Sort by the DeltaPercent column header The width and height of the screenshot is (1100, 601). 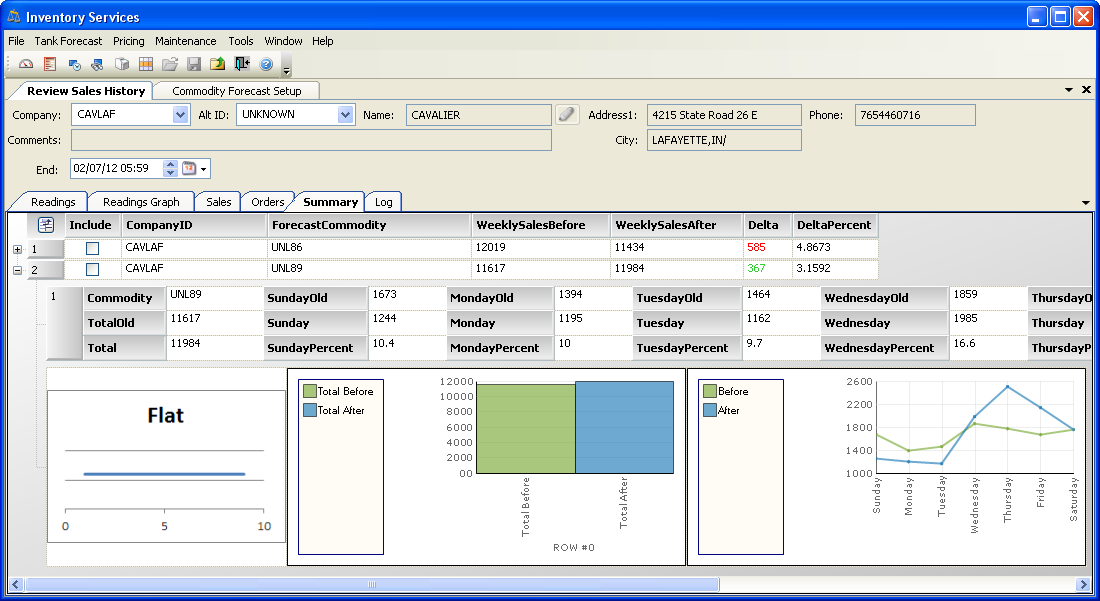coord(834,225)
